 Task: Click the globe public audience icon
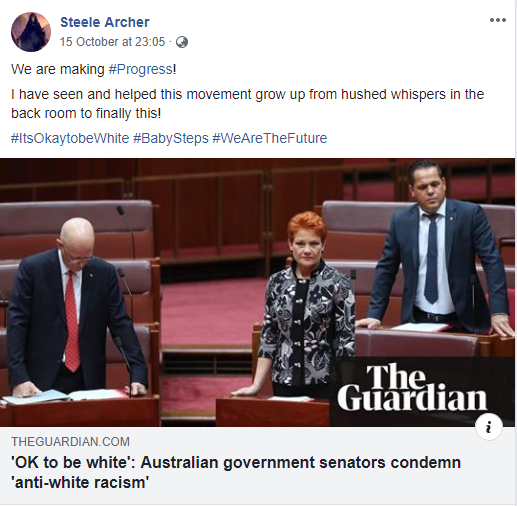182,42
